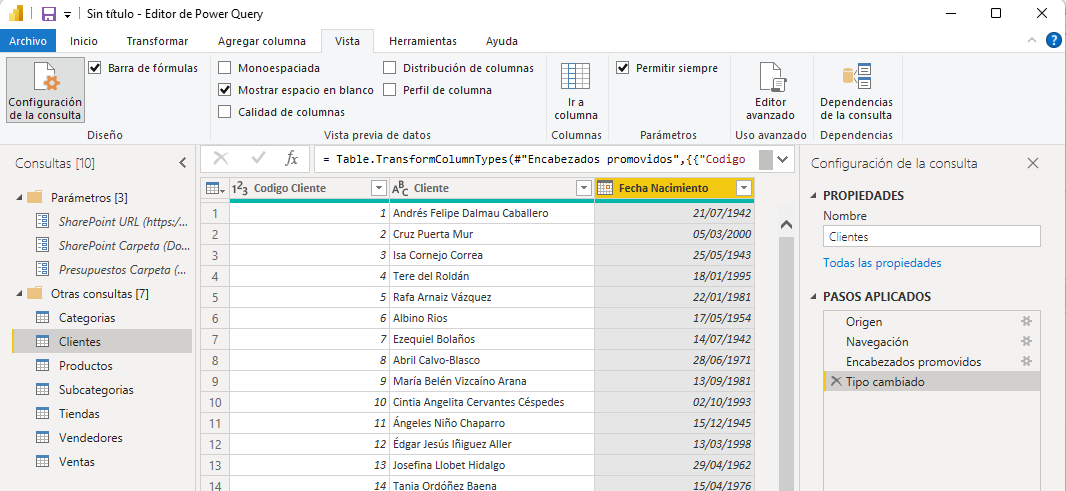Open settings gear for Origen step

[1027, 322]
